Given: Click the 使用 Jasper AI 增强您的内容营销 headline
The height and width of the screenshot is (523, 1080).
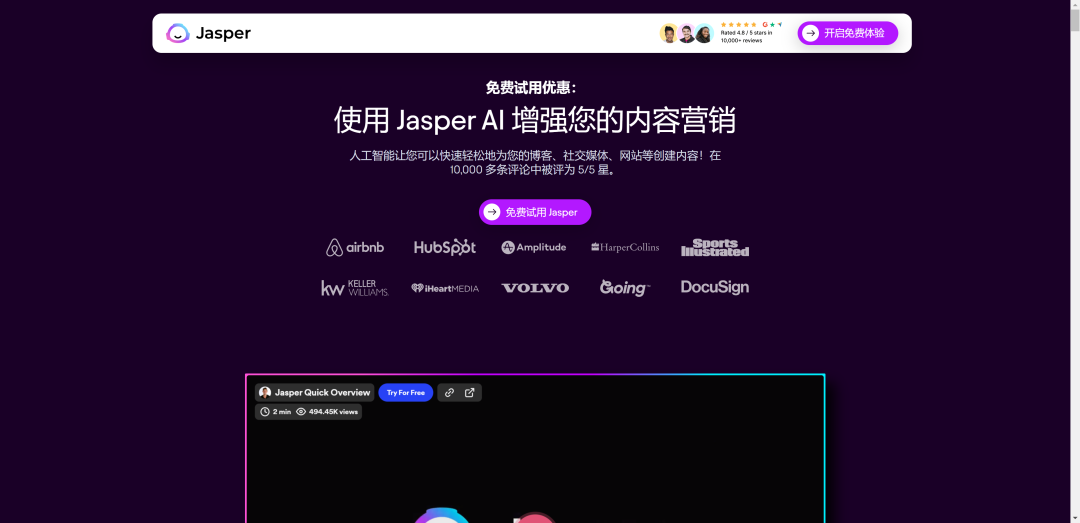Looking at the screenshot, I should 535,121.
